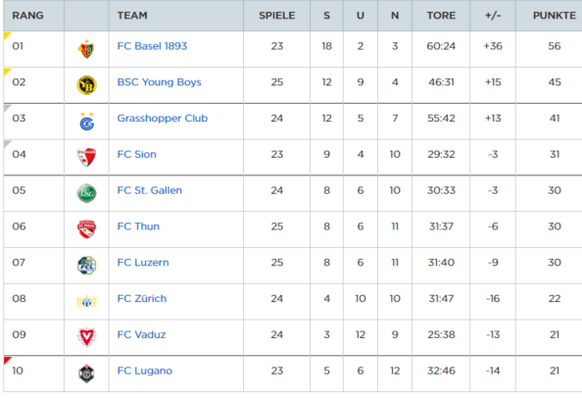Sort table by PUNKTE column header
Screen dimensions: 582x398
click(x=554, y=16)
